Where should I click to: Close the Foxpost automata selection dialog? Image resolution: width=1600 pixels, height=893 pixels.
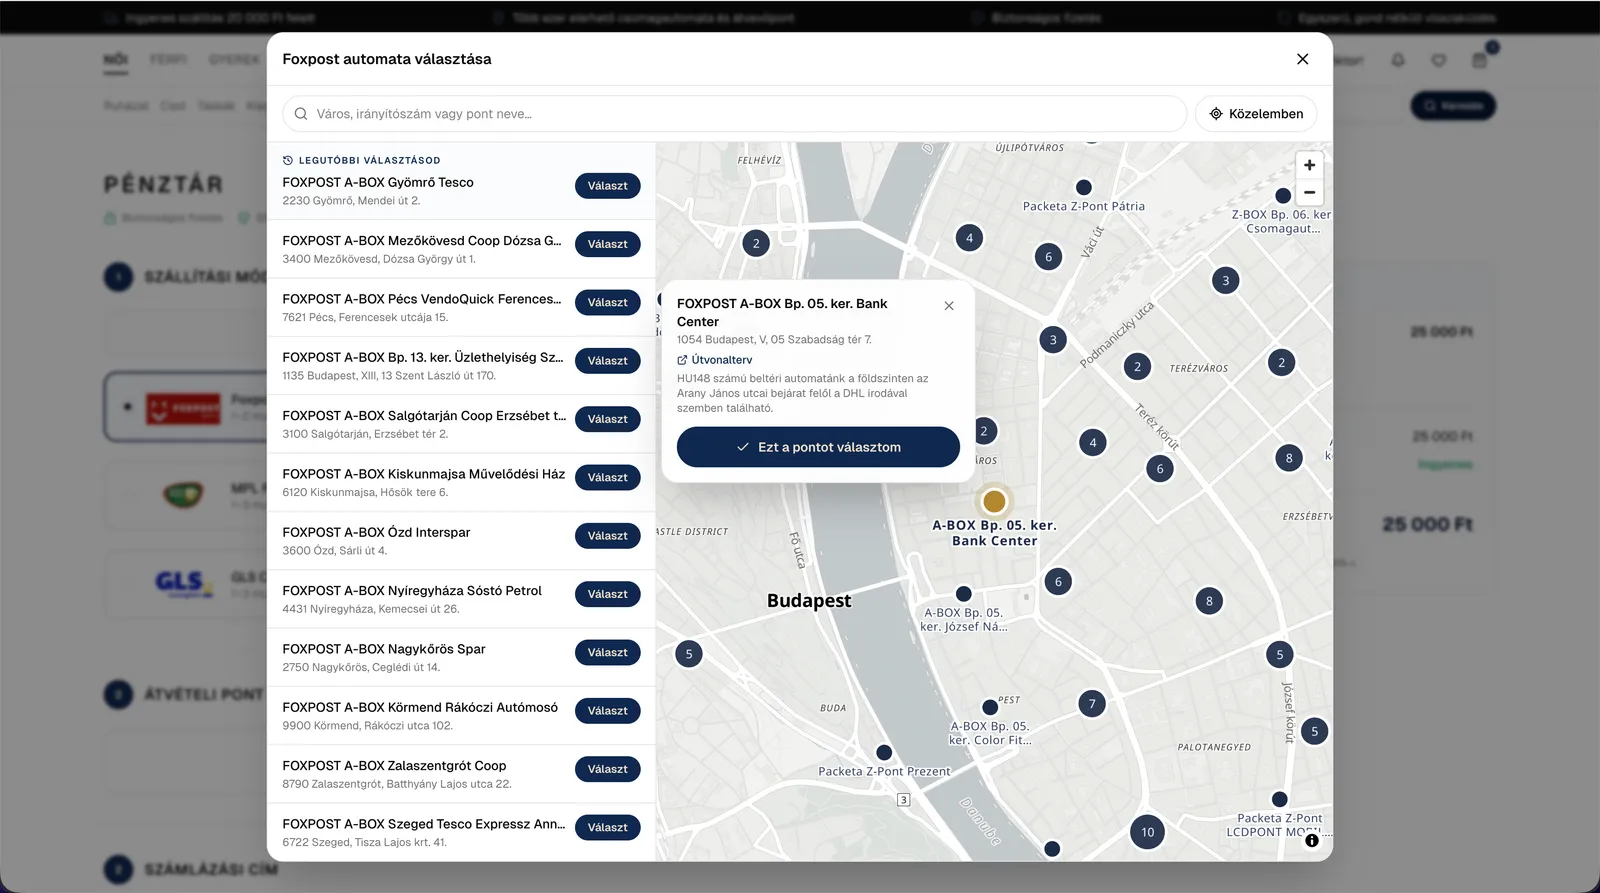click(x=1302, y=59)
